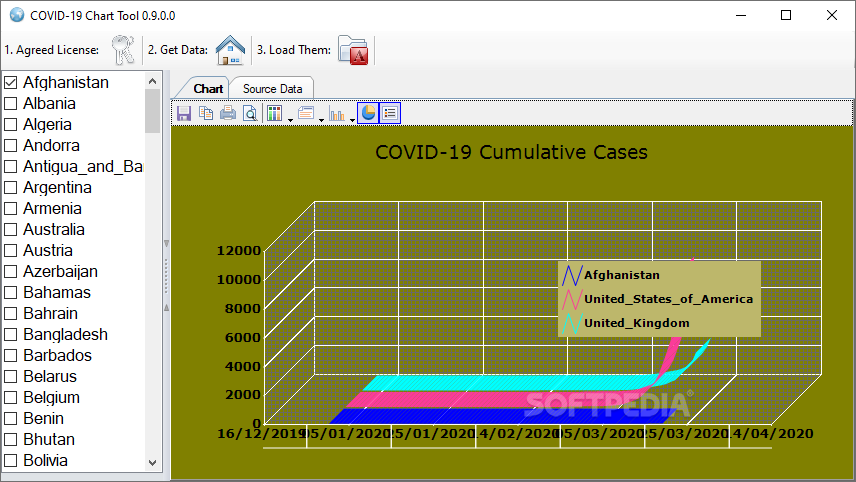Click the country list scroll up arrow
Viewport: 856px width, 482px height.
click(152, 81)
